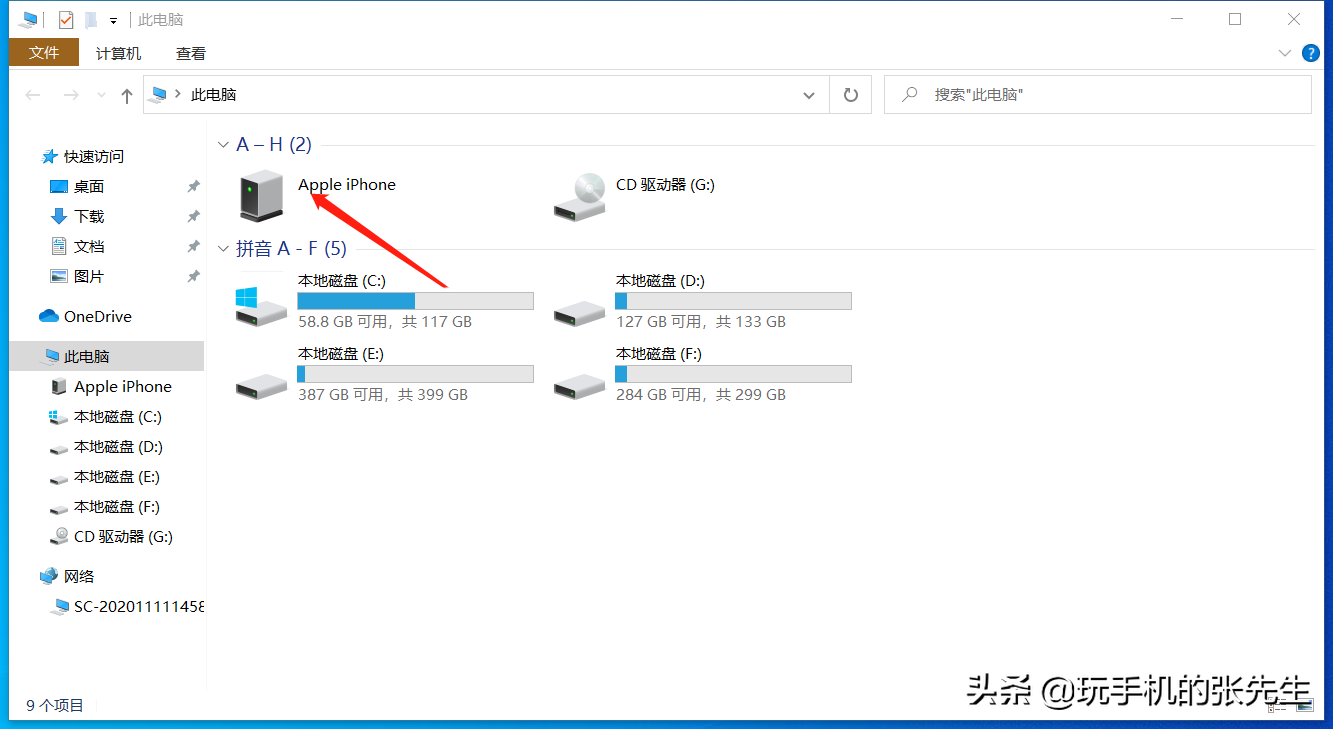Switch to the 查看 ribbon tab
Image resolution: width=1333 pixels, height=729 pixels.
coord(189,53)
